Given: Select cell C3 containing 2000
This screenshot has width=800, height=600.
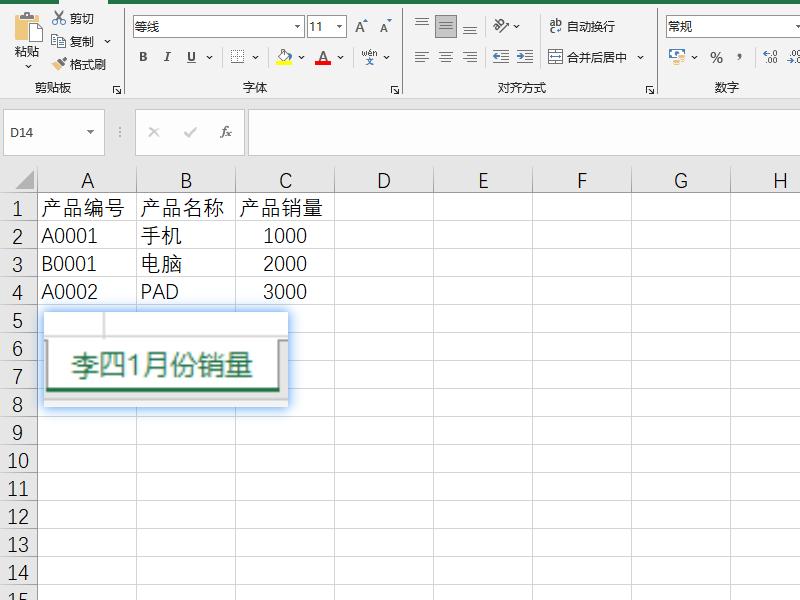Looking at the screenshot, I should [285, 264].
